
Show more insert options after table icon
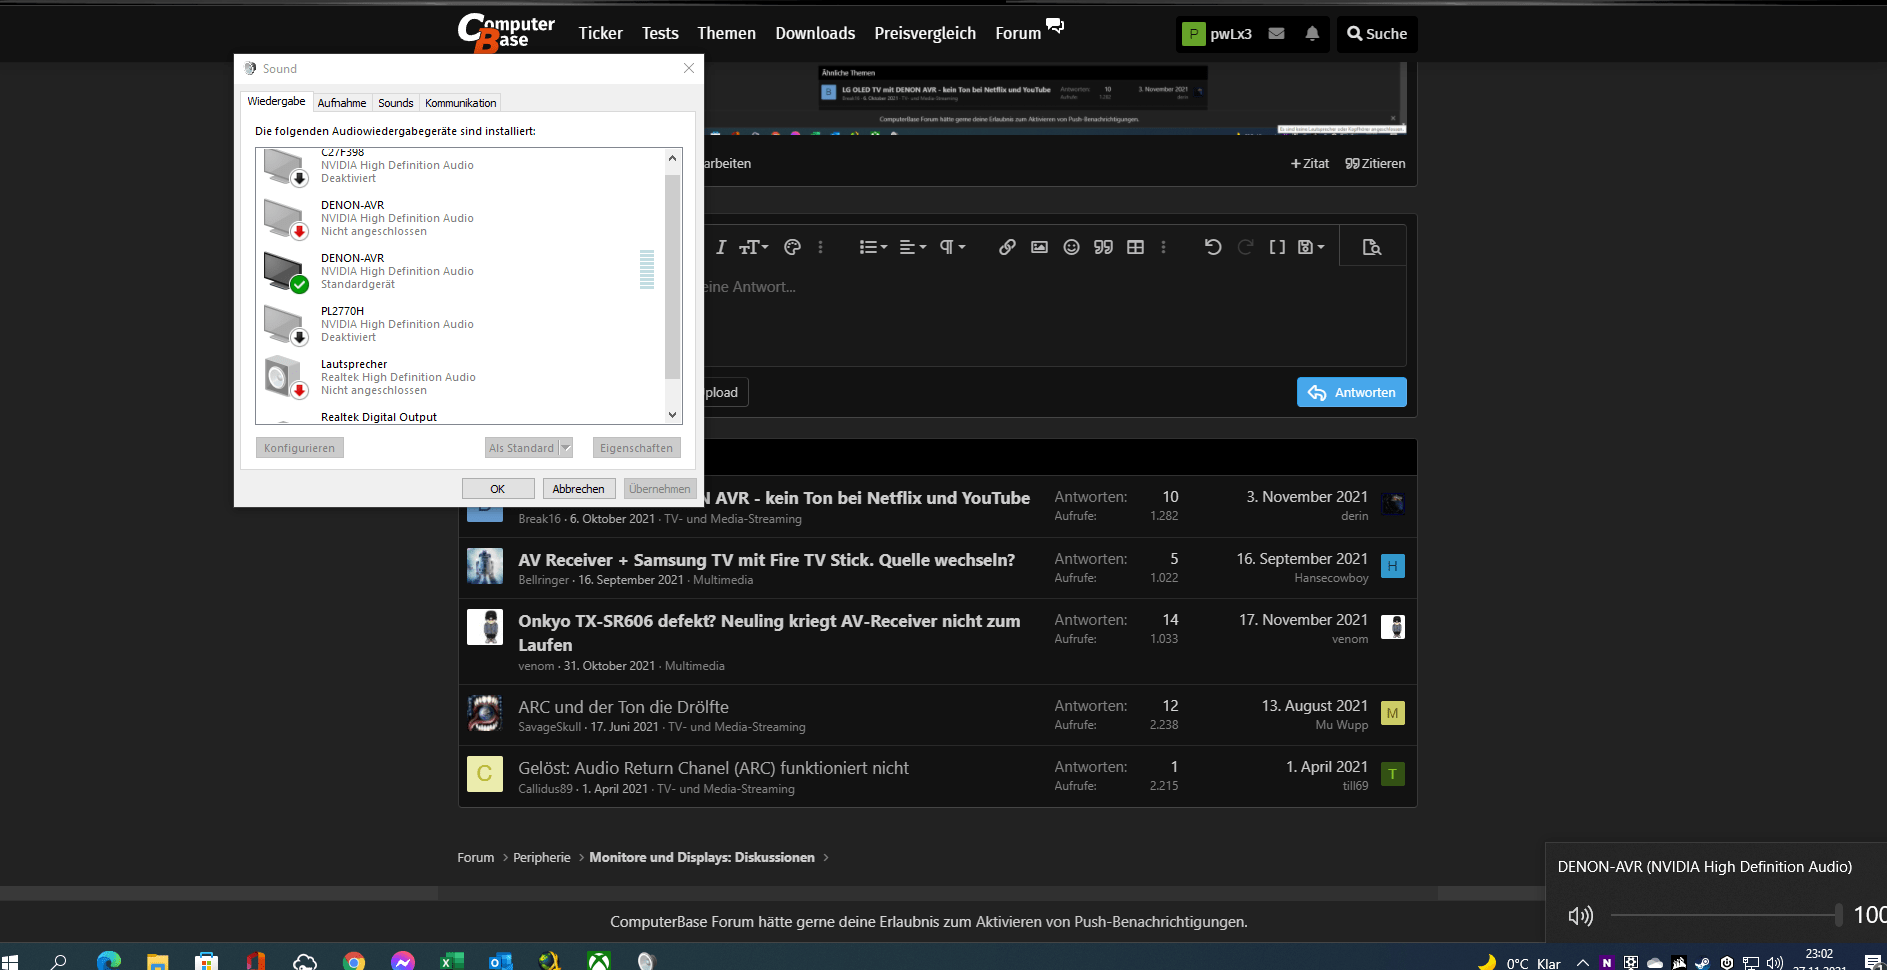tap(1163, 247)
